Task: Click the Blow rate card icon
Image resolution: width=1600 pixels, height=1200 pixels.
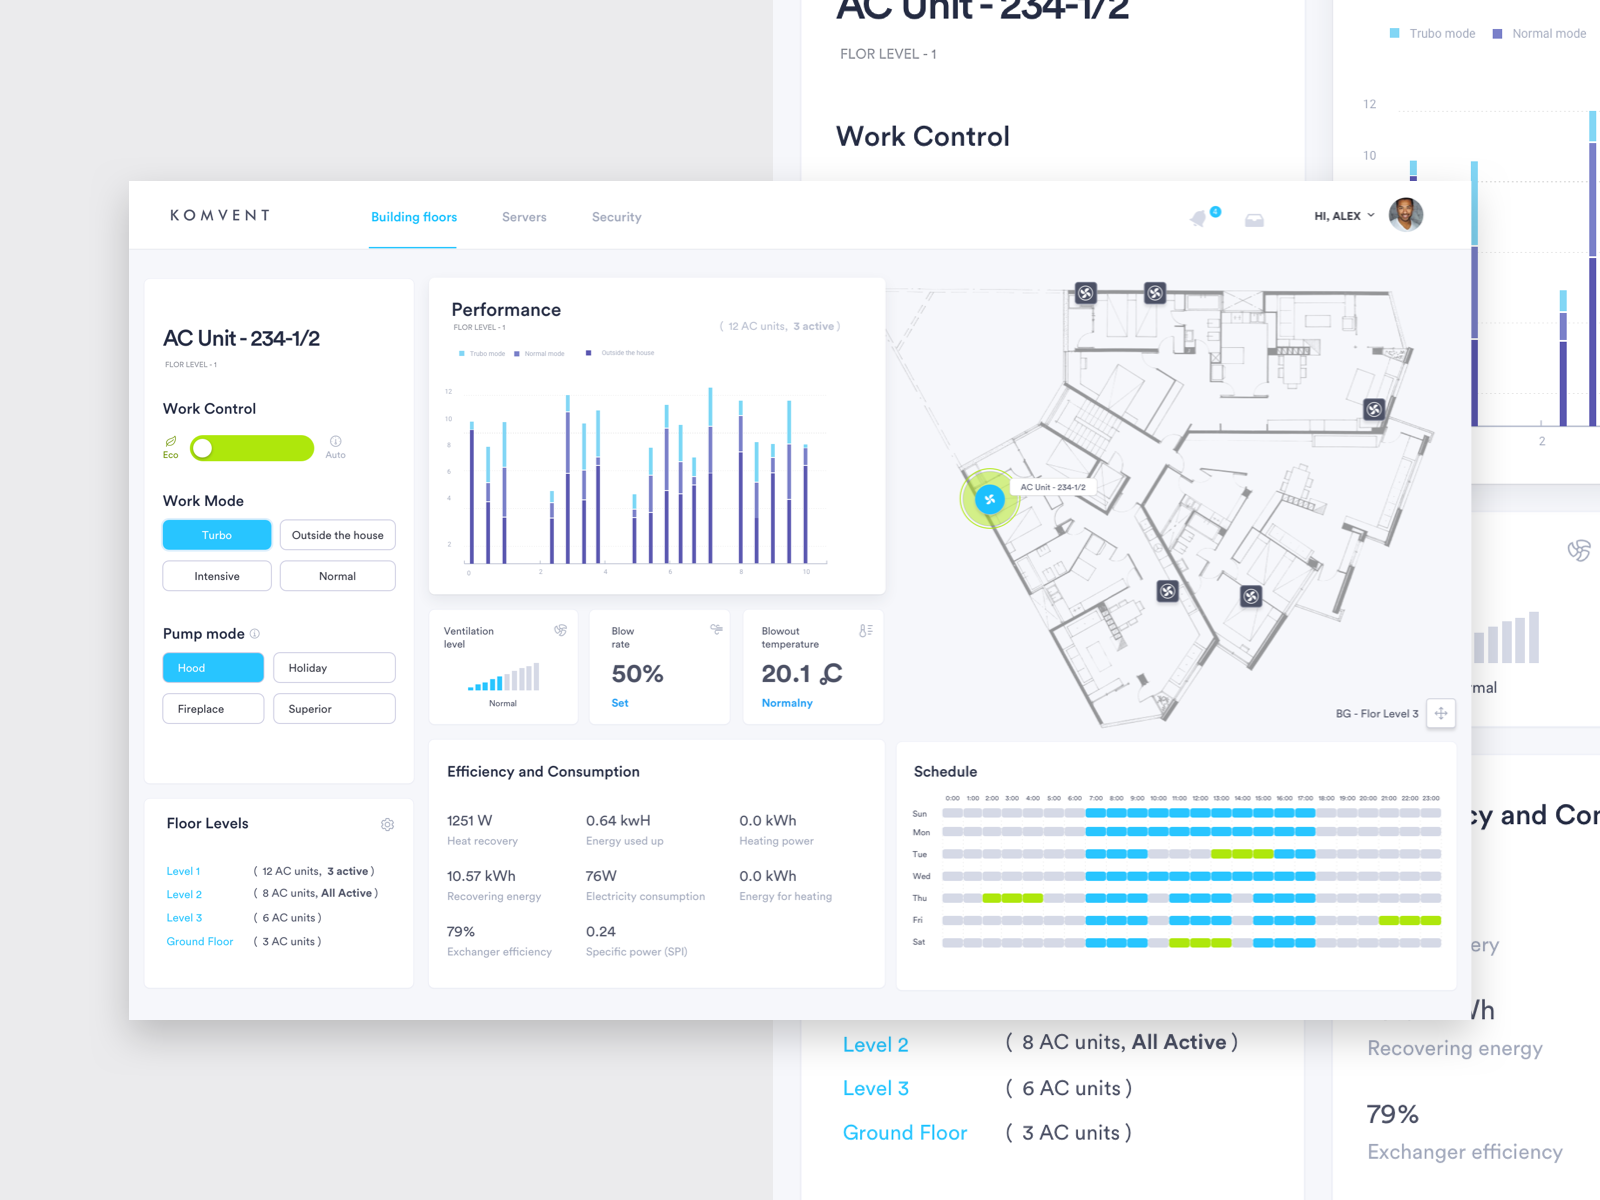Action: tap(716, 630)
